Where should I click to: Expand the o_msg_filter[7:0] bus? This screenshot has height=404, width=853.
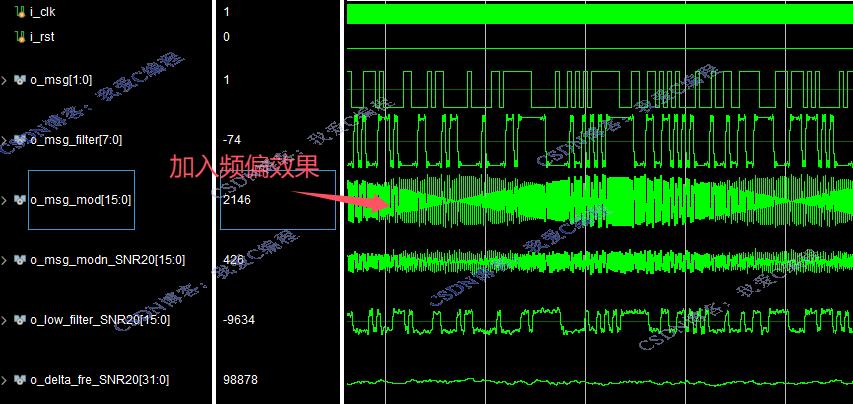(x=4, y=140)
